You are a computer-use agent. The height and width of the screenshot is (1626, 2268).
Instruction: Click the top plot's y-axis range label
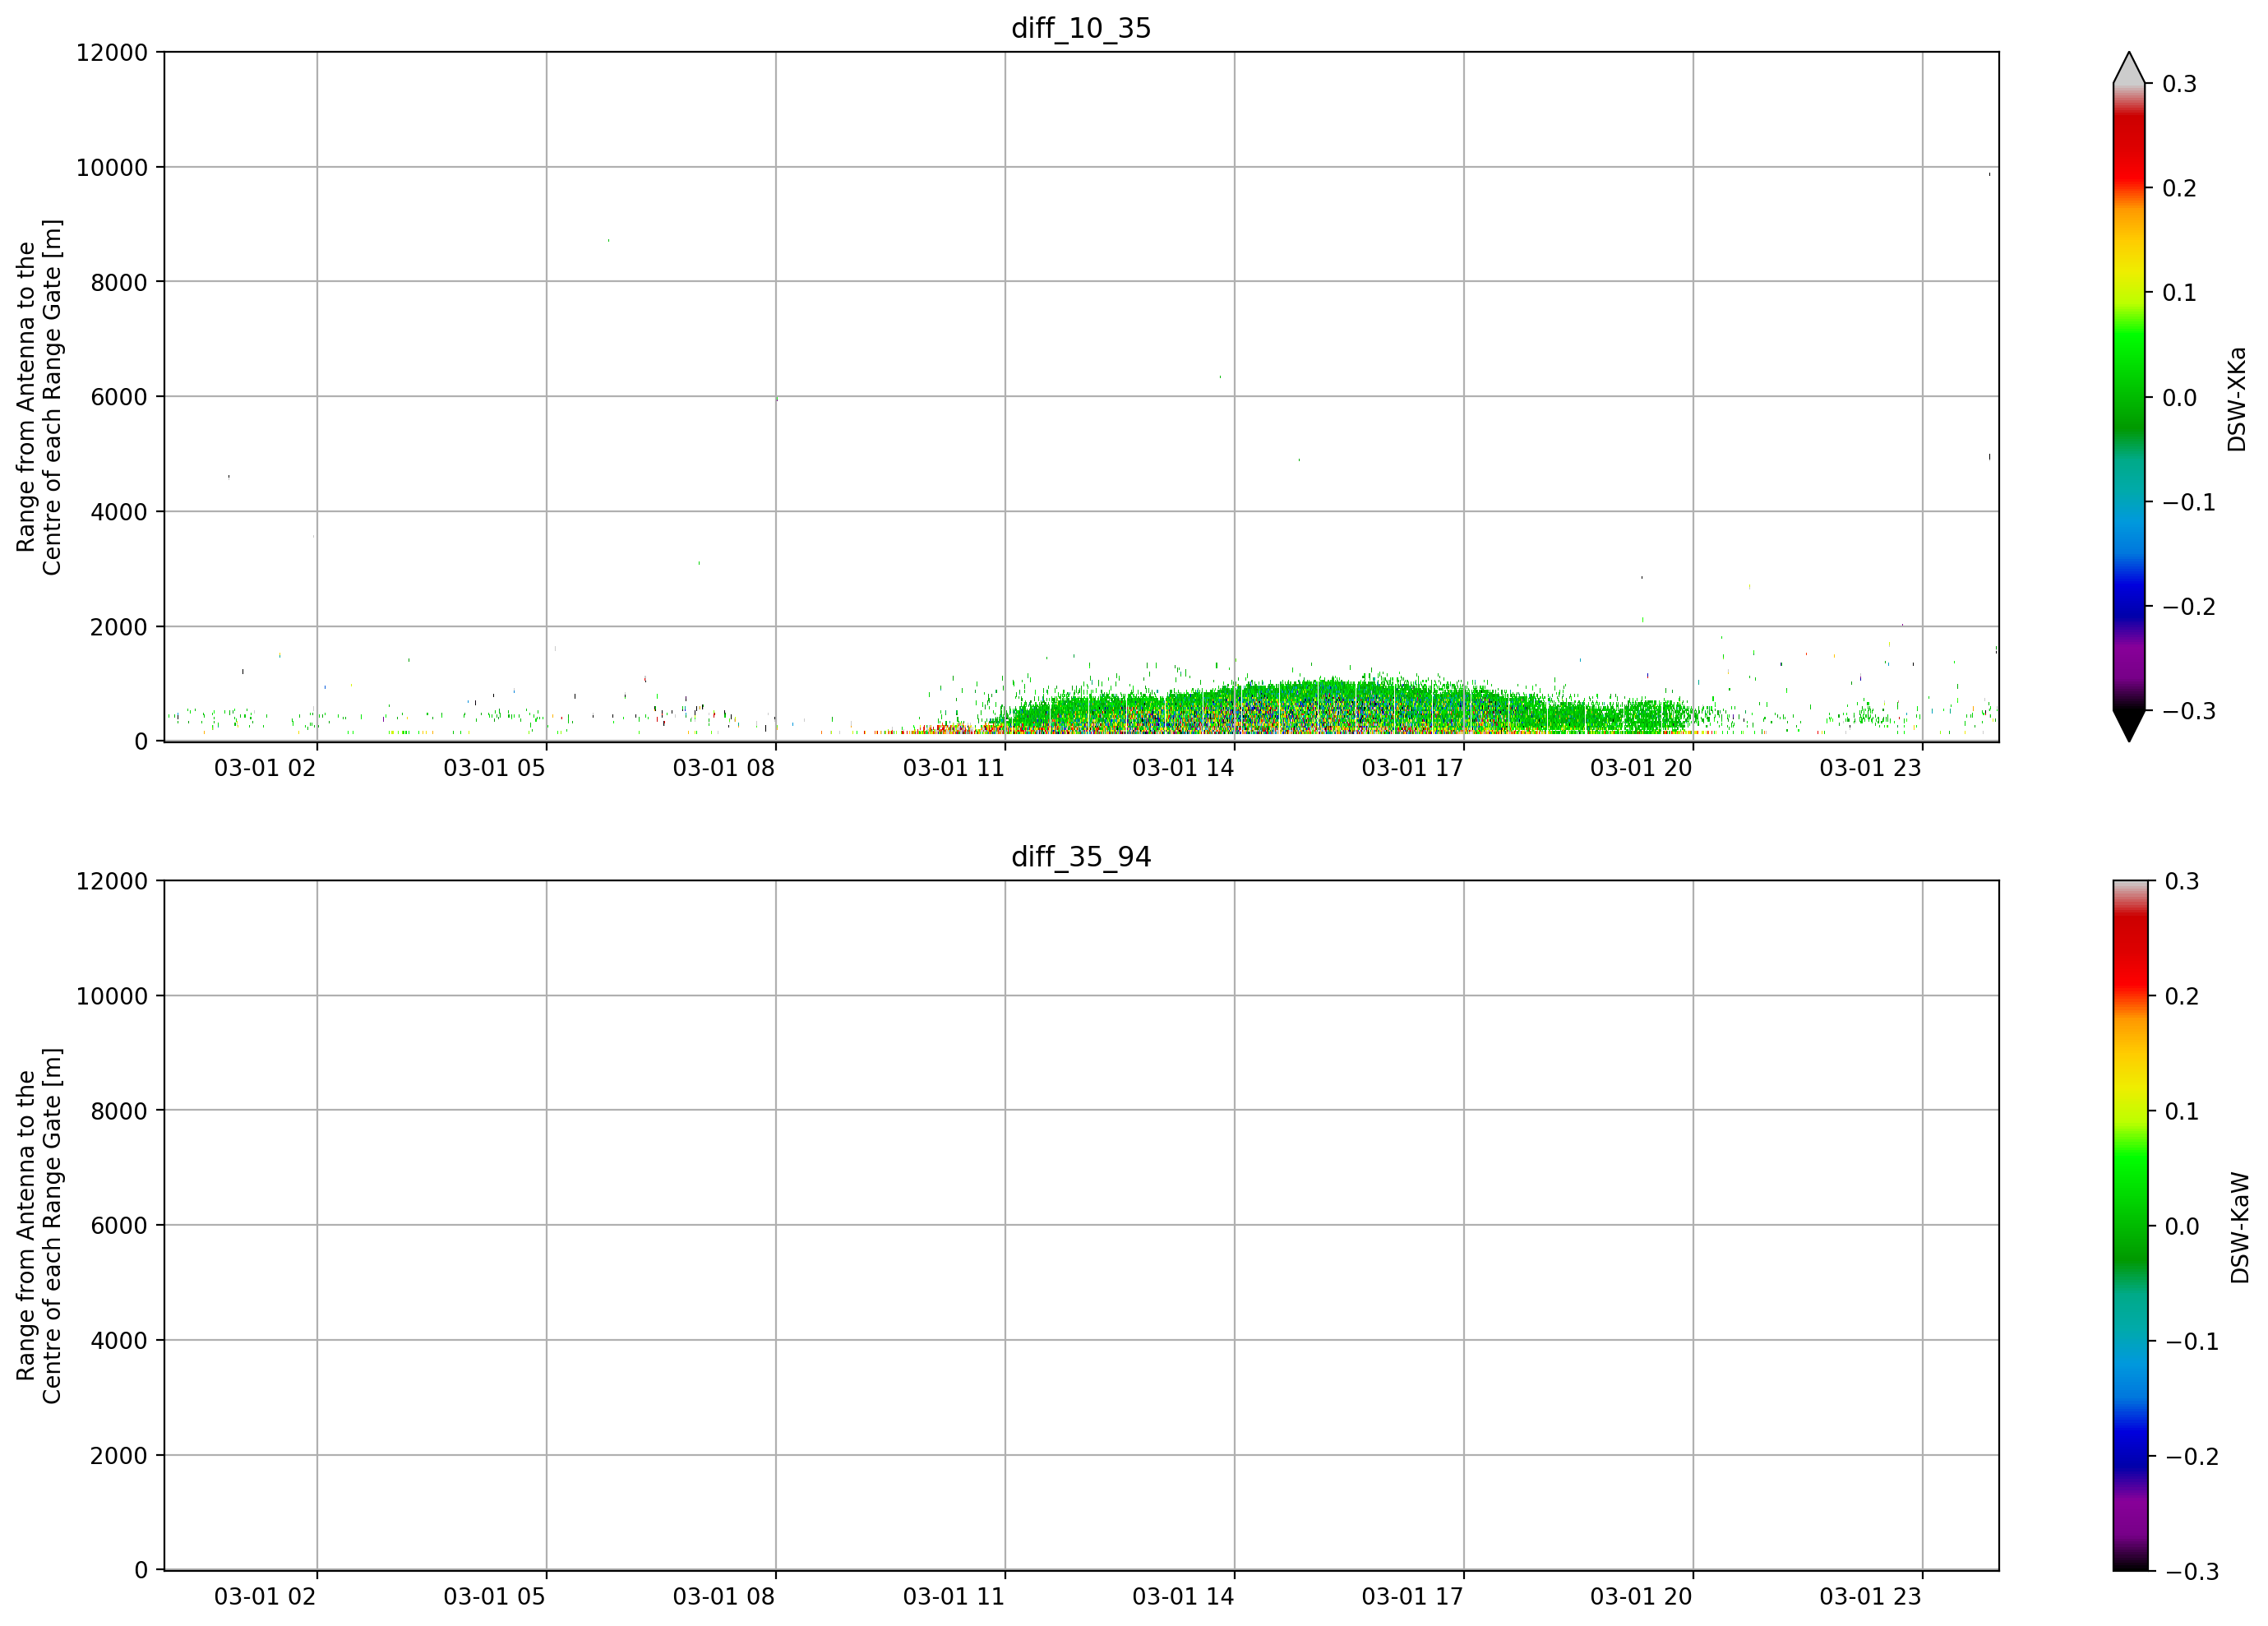point(39,397)
